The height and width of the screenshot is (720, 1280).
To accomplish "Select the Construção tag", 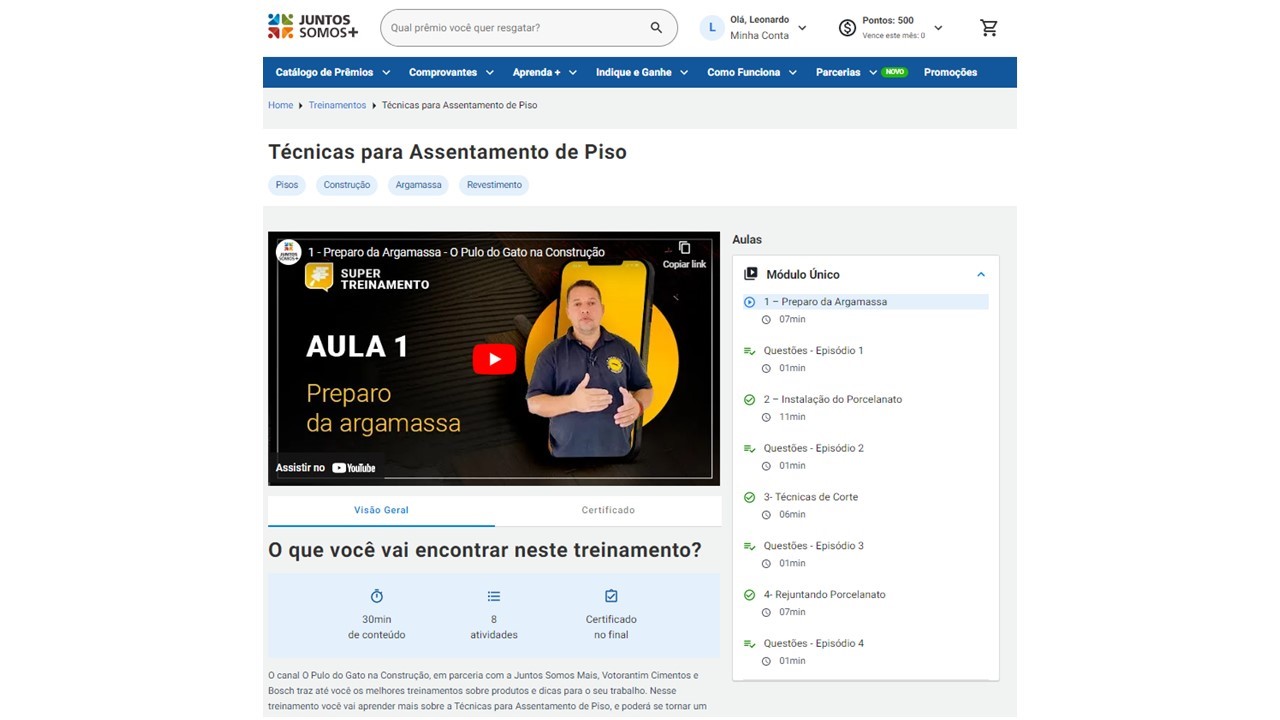I will [347, 185].
